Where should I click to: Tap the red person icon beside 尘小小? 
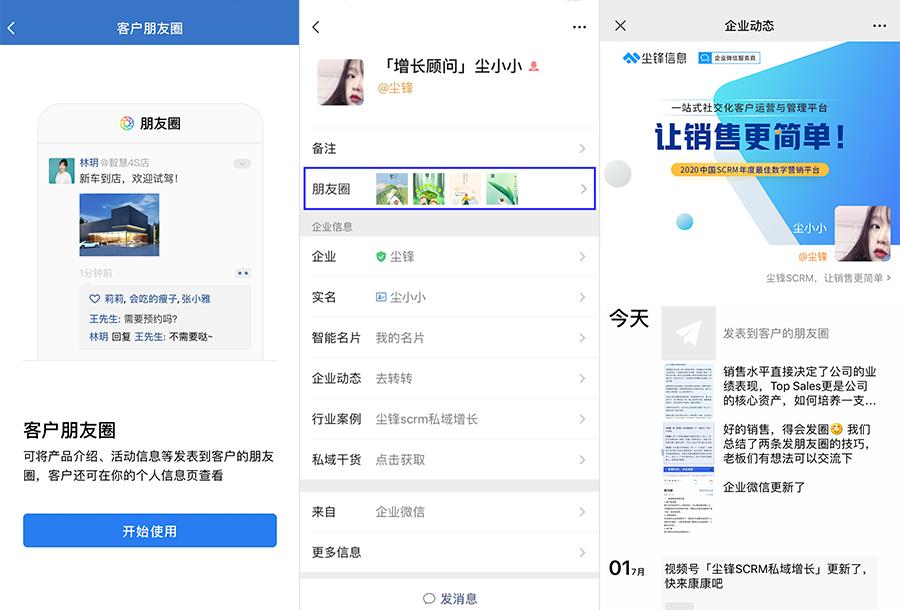point(534,67)
